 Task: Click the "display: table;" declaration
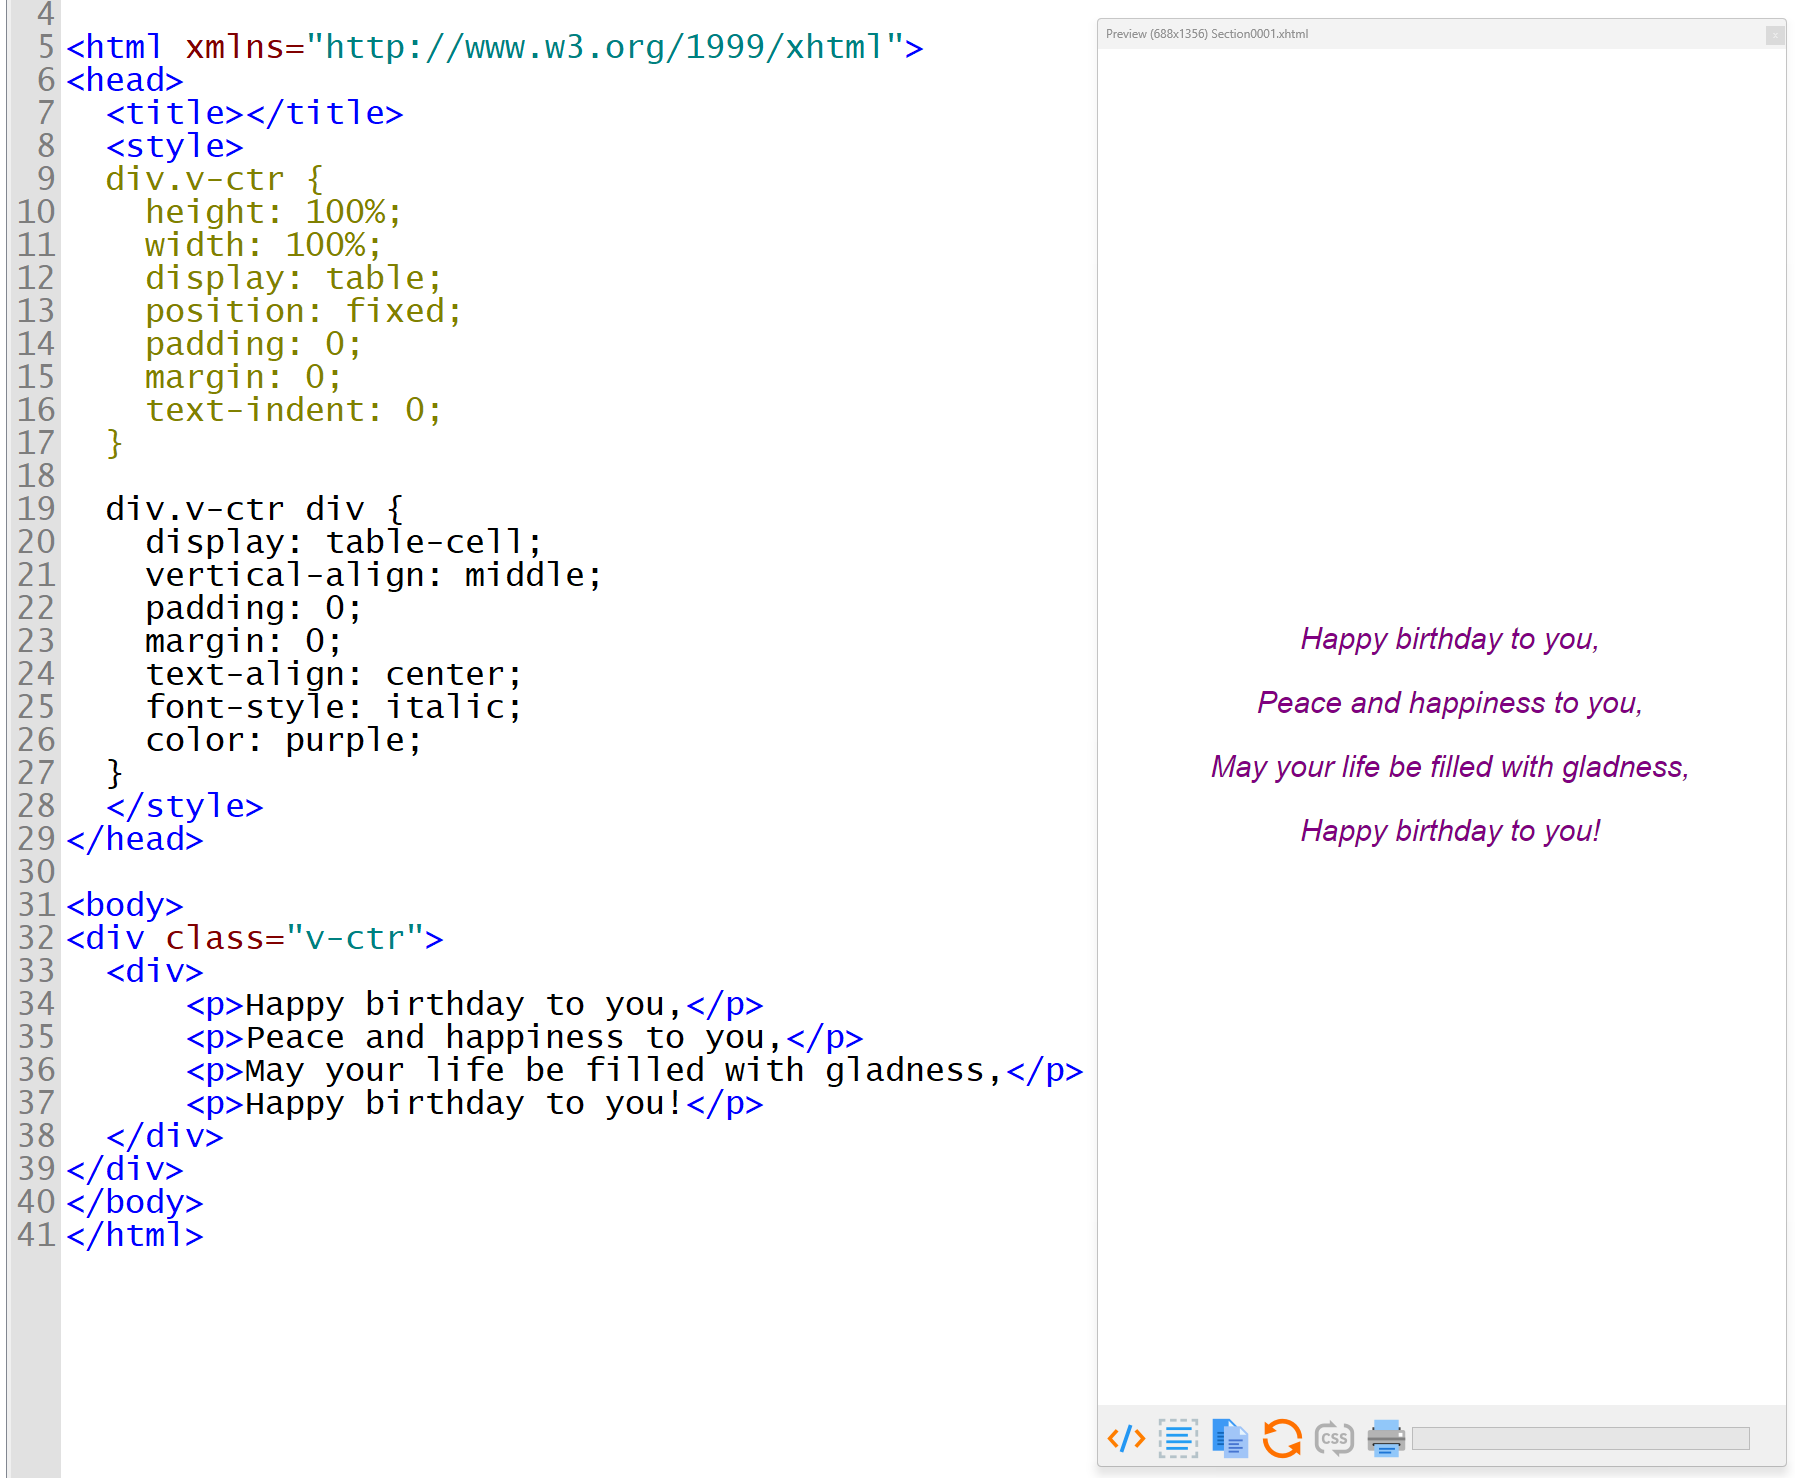pos(294,278)
